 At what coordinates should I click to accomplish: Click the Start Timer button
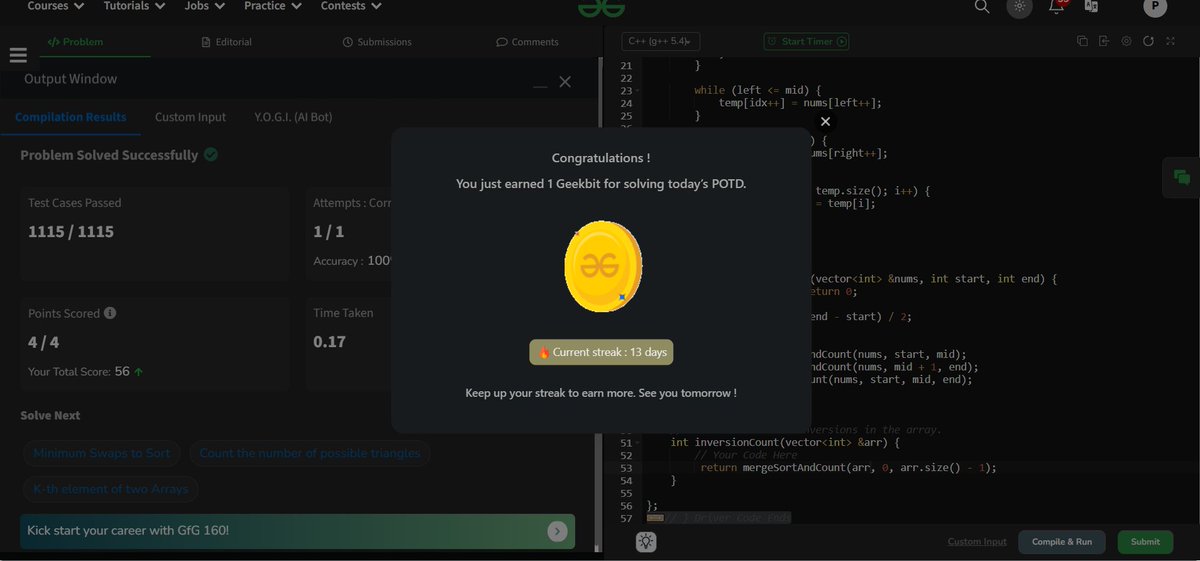point(807,42)
